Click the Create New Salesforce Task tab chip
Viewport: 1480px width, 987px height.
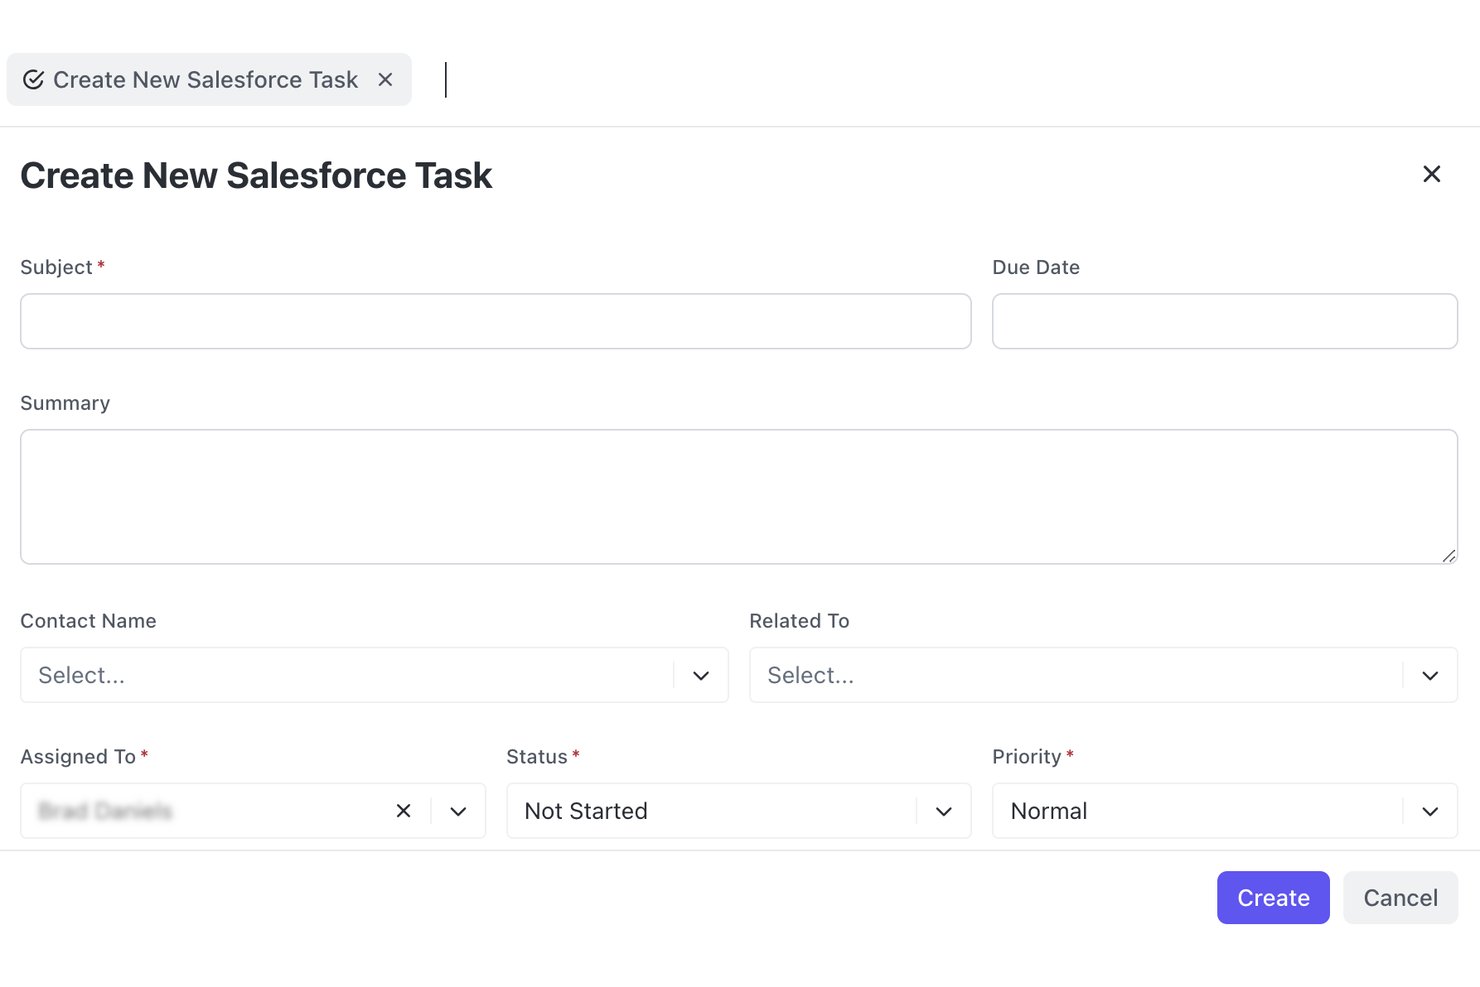pos(208,80)
